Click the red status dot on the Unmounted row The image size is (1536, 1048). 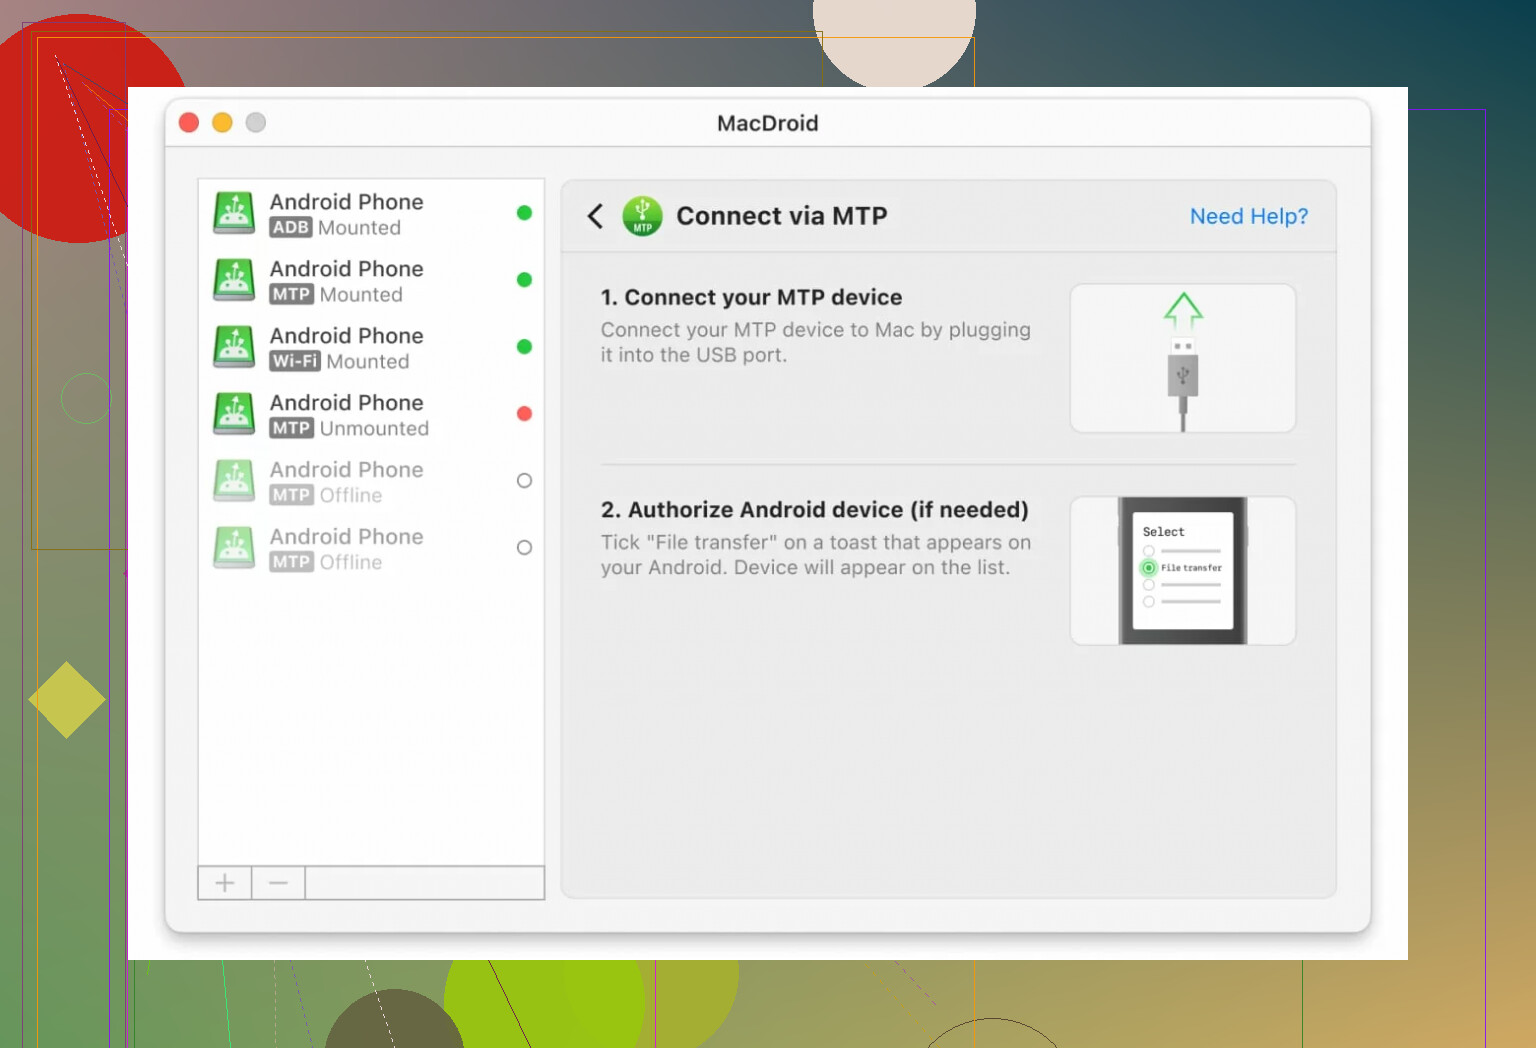524,414
